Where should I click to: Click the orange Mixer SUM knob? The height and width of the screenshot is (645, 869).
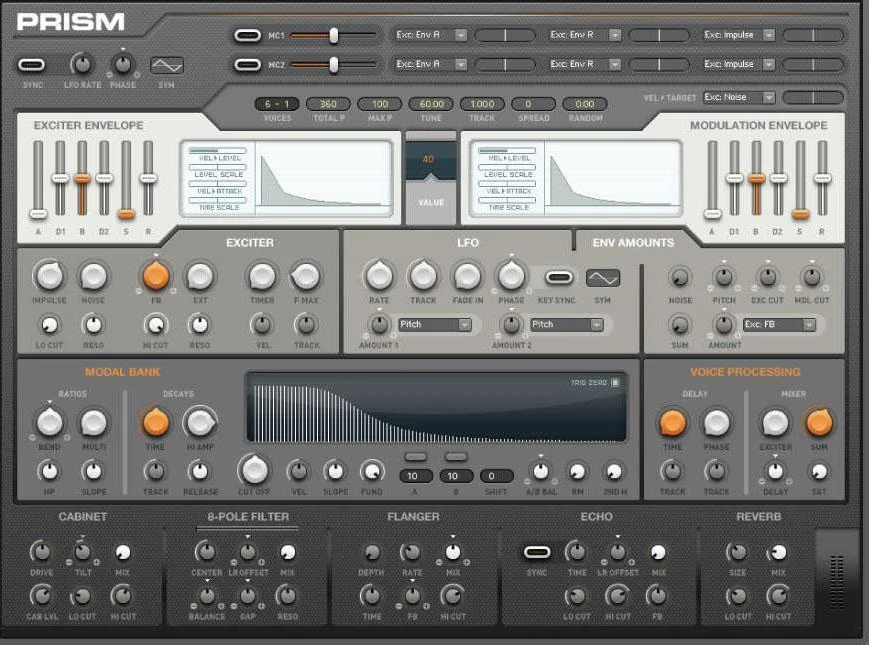point(819,423)
